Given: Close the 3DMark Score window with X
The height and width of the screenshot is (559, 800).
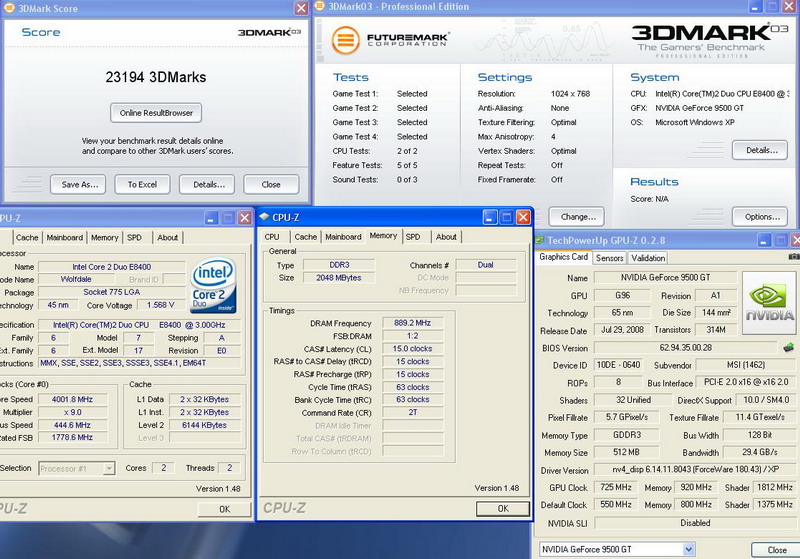Looking at the screenshot, I should (x=302, y=8).
